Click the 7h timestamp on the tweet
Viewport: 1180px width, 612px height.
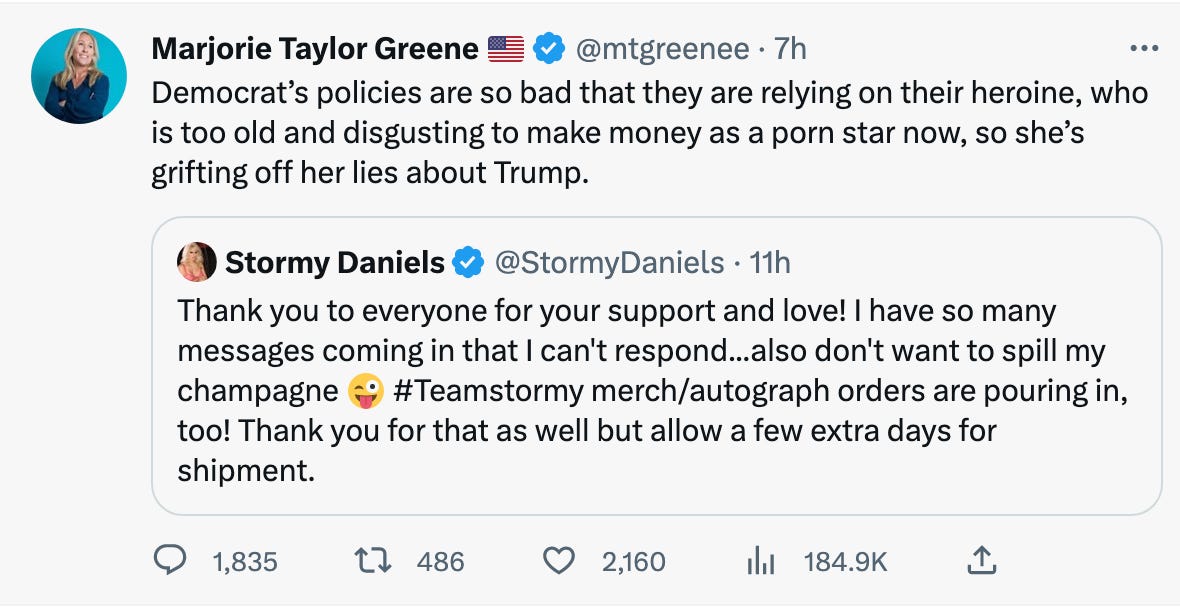click(790, 48)
